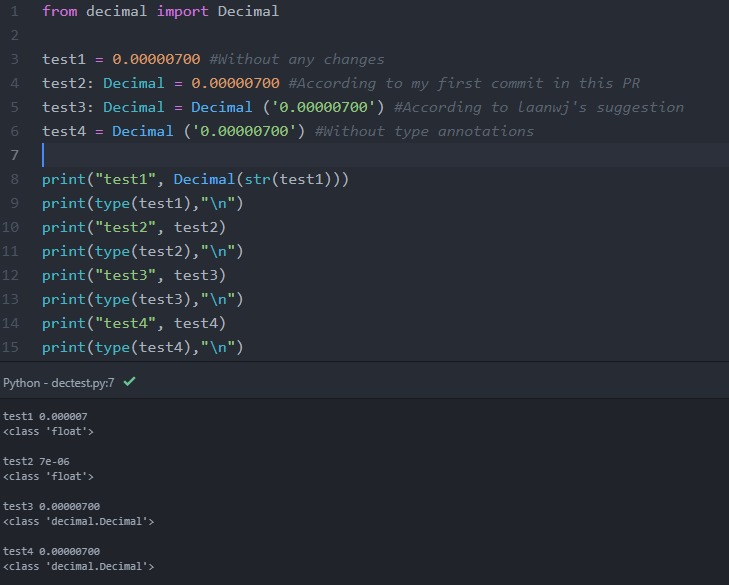Click <class 'decimal.Decimal'> under test3 output
Screen dimensions: 729x585
[x=79, y=521]
